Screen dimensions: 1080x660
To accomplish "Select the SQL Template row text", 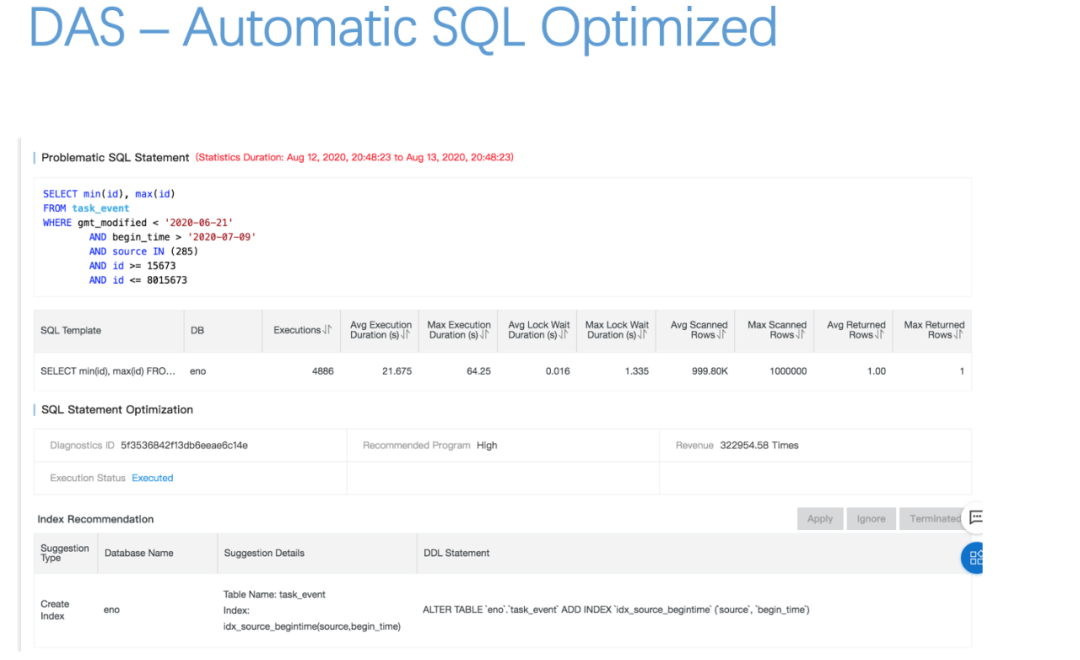I will [108, 371].
